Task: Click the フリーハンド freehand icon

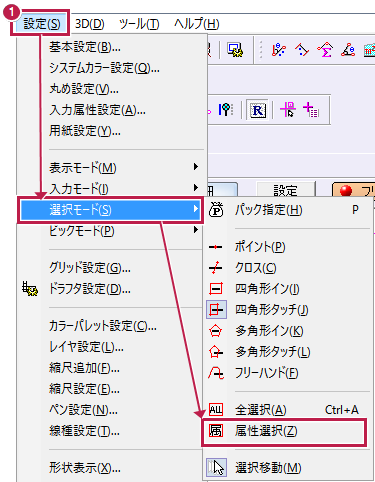Action: (216, 373)
